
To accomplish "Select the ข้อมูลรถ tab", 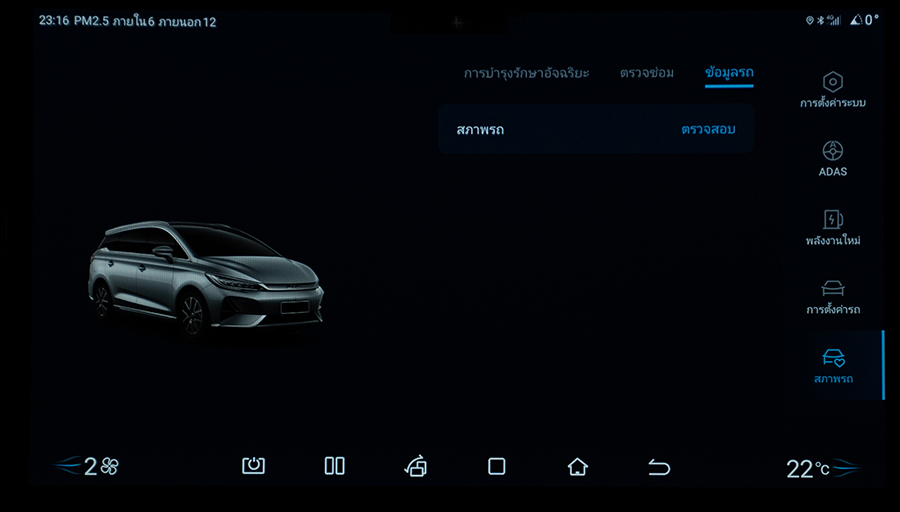I will pos(729,73).
